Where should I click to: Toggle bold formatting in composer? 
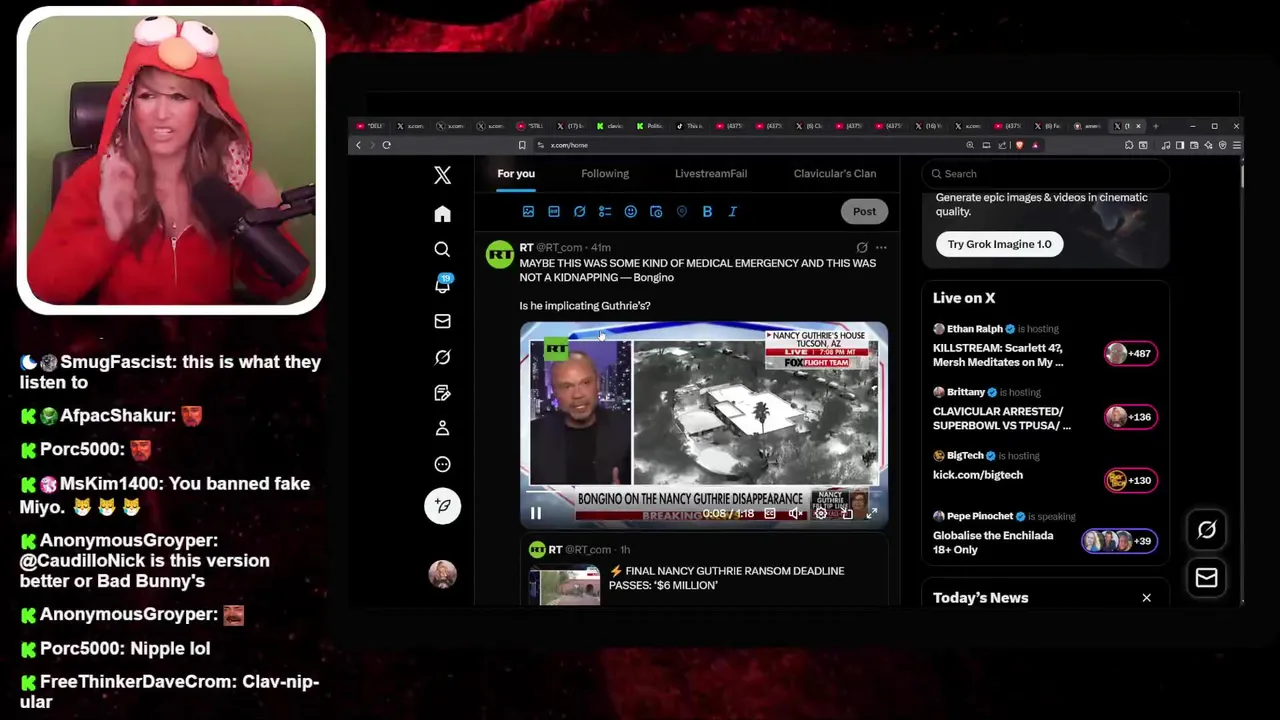tap(707, 212)
